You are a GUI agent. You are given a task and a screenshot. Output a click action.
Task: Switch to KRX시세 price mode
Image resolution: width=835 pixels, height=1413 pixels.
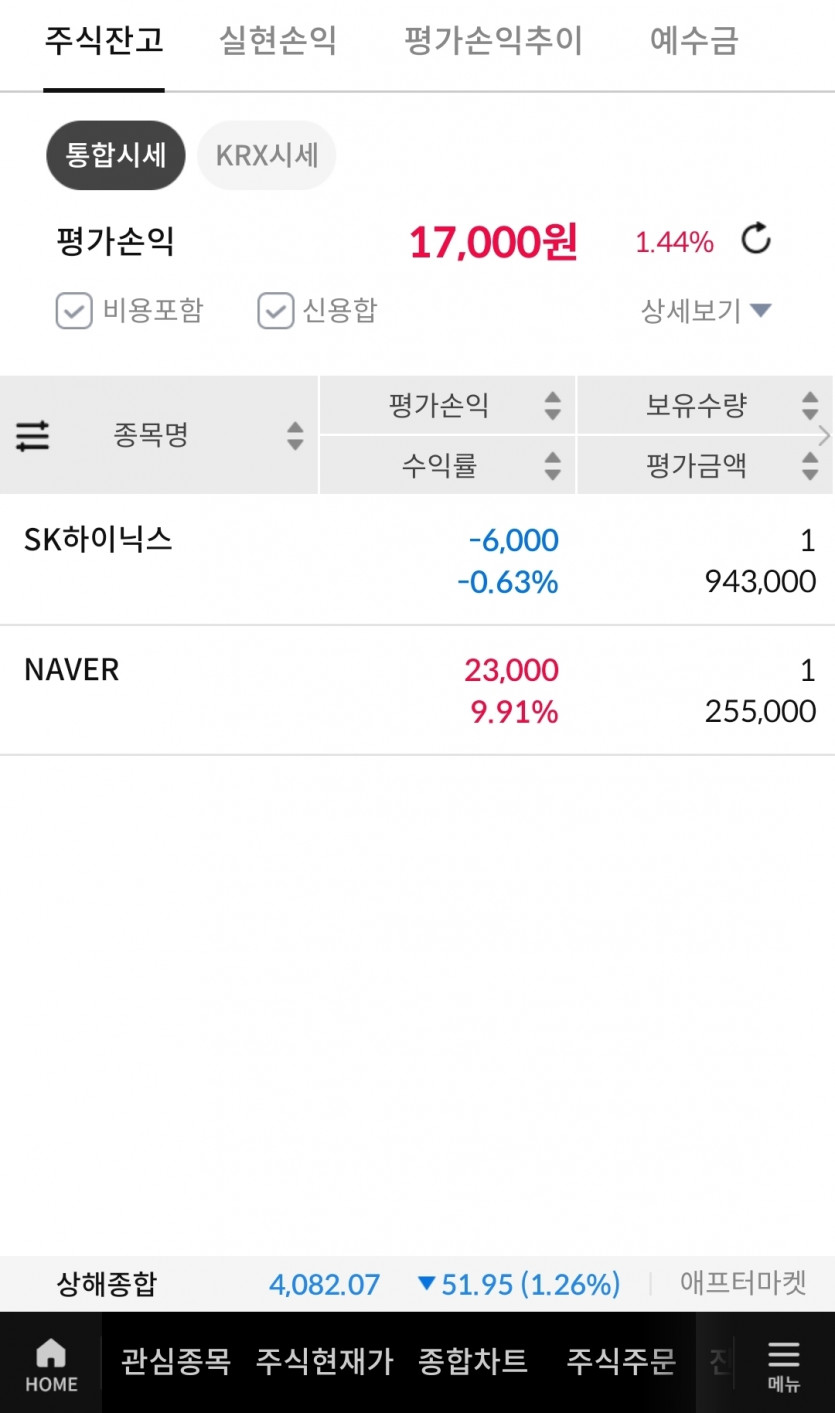267,156
